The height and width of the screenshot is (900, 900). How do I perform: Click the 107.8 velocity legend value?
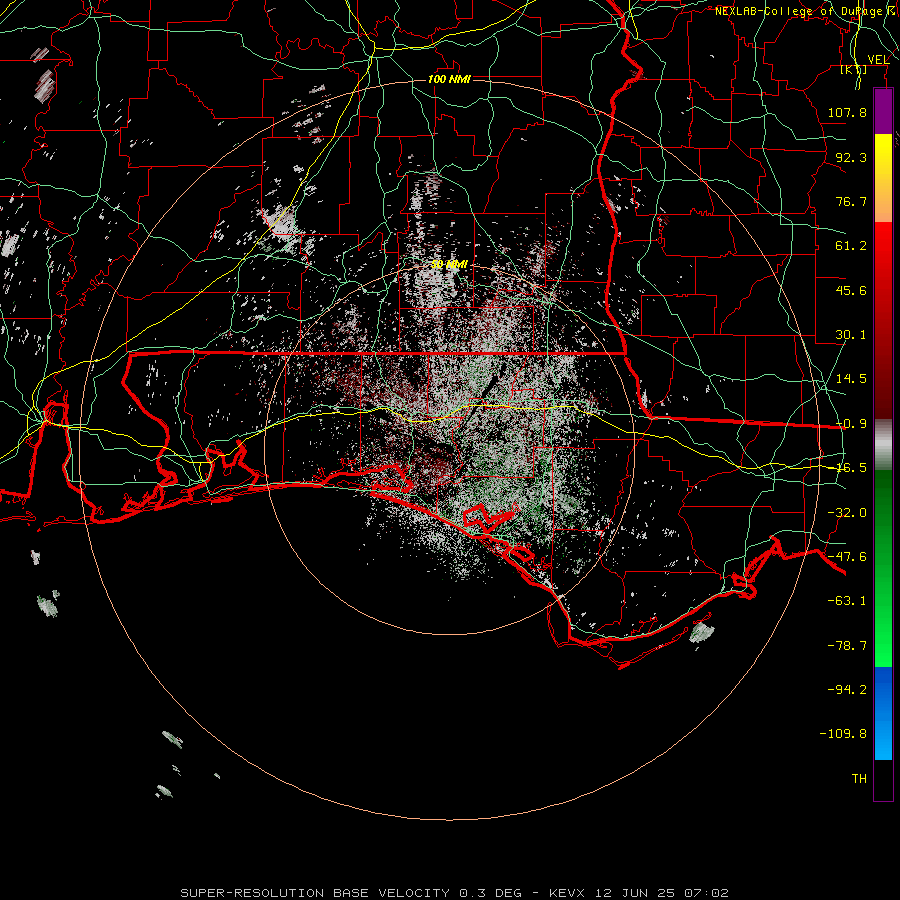847,112
